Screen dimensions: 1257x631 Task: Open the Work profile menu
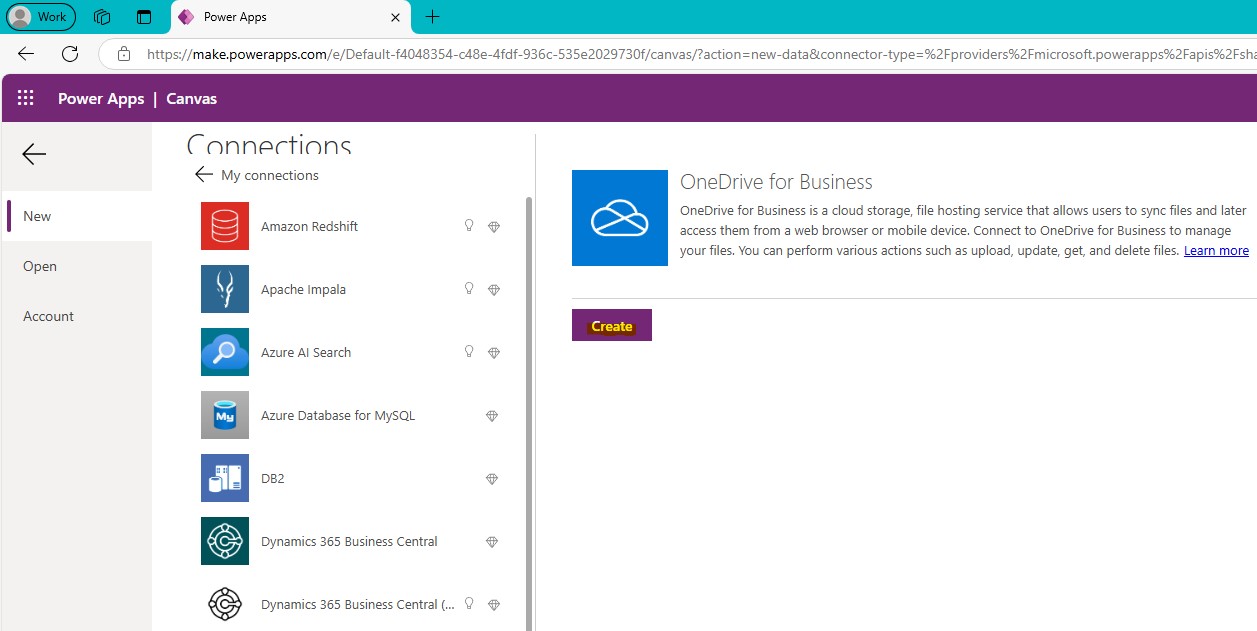(x=41, y=17)
